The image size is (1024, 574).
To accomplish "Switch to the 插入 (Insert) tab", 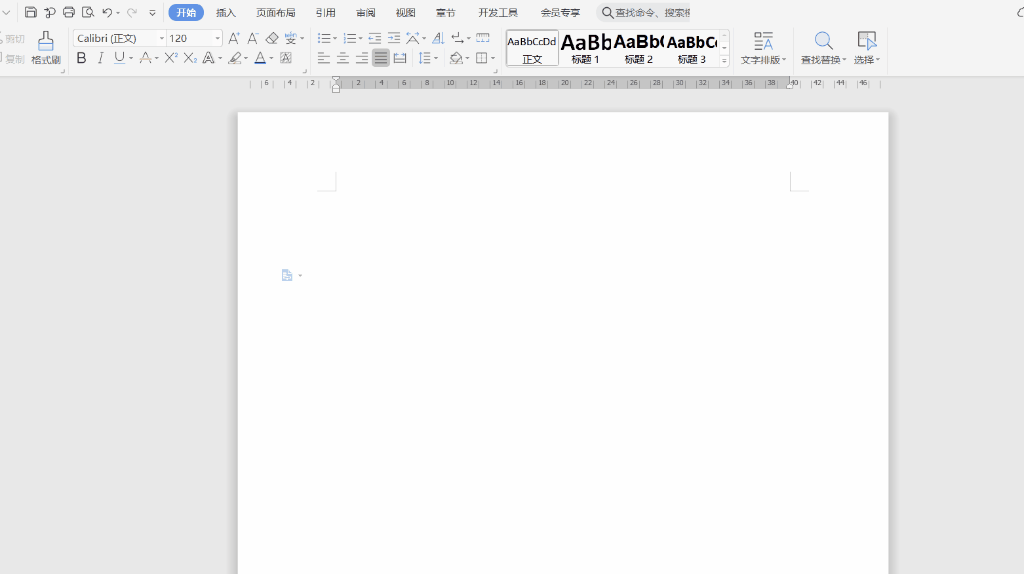I will pos(226,13).
